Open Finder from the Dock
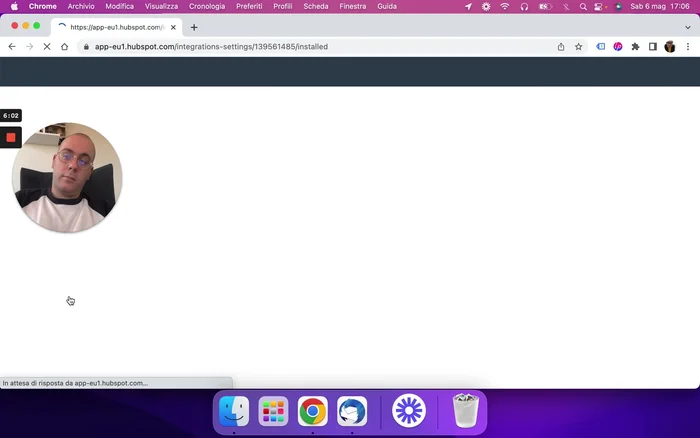The width and height of the screenshot is (700, 438). point(234,411)
